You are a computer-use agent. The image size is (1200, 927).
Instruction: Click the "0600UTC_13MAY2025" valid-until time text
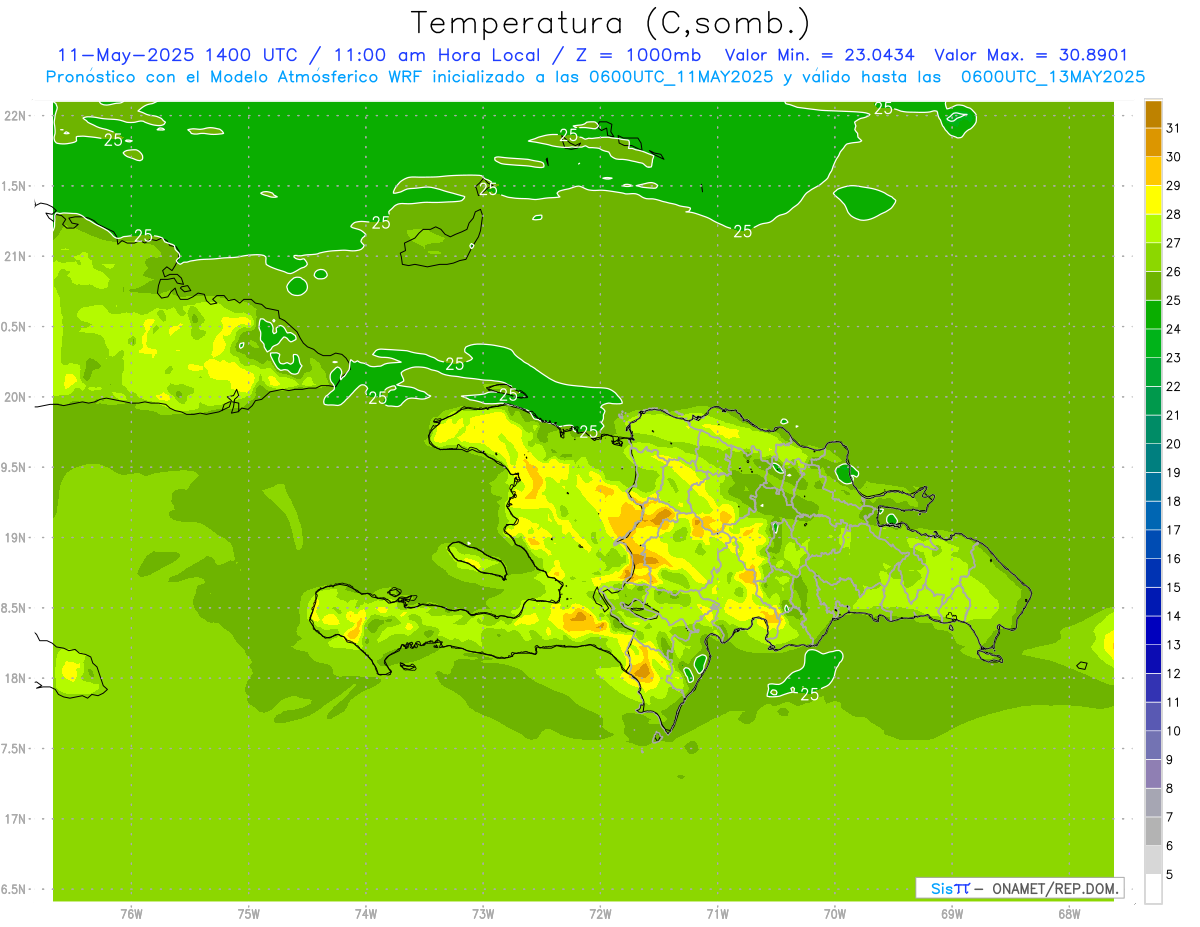pyautogui.click(x=1053, y=77)
